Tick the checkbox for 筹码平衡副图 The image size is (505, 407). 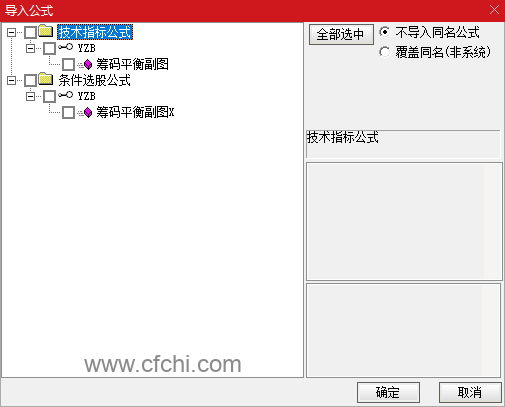(x=68, y=64)
